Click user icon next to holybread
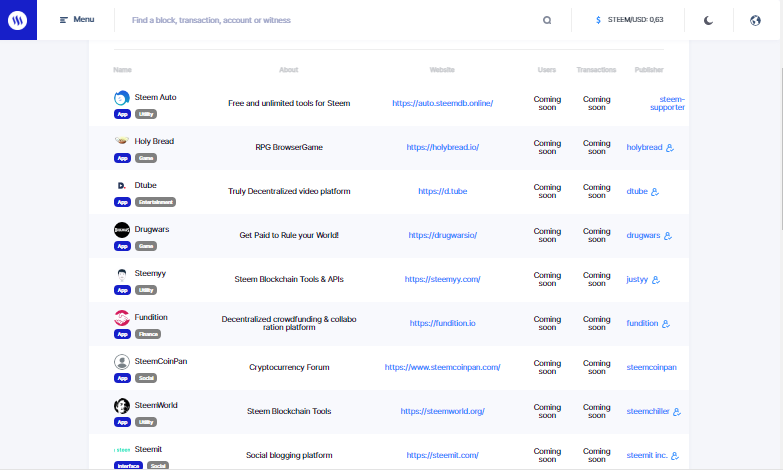 [670, 148]
